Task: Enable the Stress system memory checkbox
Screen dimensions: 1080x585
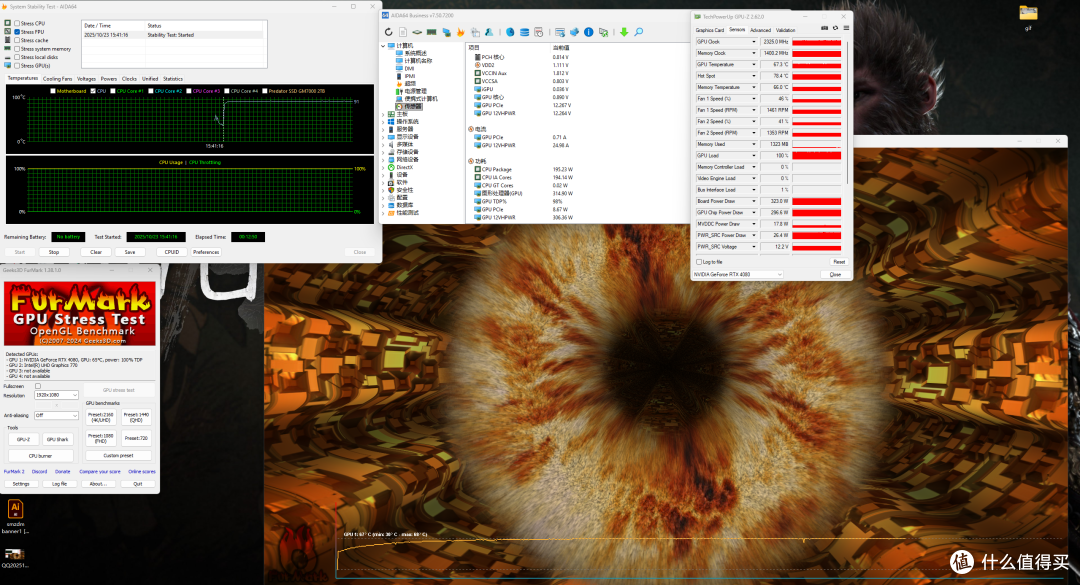Action: 17,49
